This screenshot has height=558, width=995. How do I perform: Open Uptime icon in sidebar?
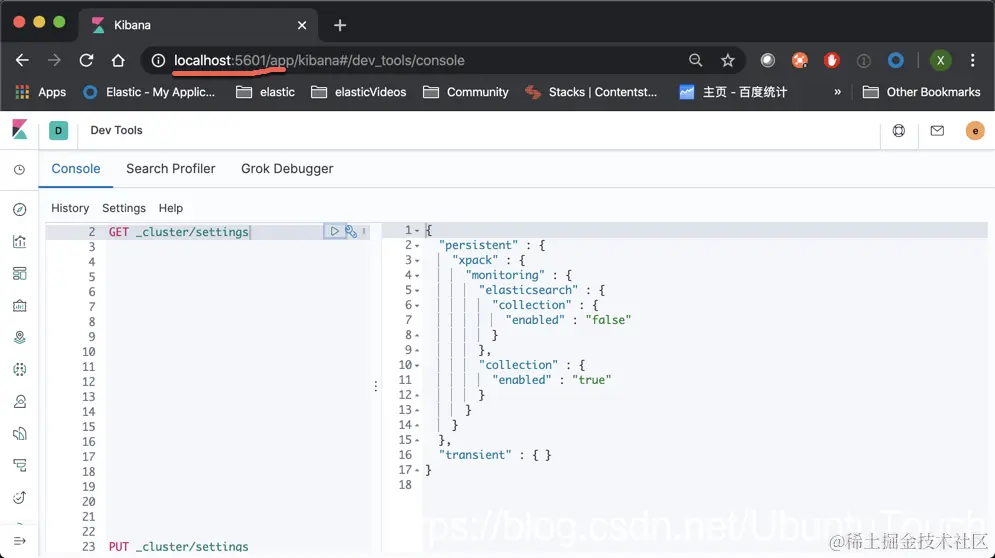20,497
